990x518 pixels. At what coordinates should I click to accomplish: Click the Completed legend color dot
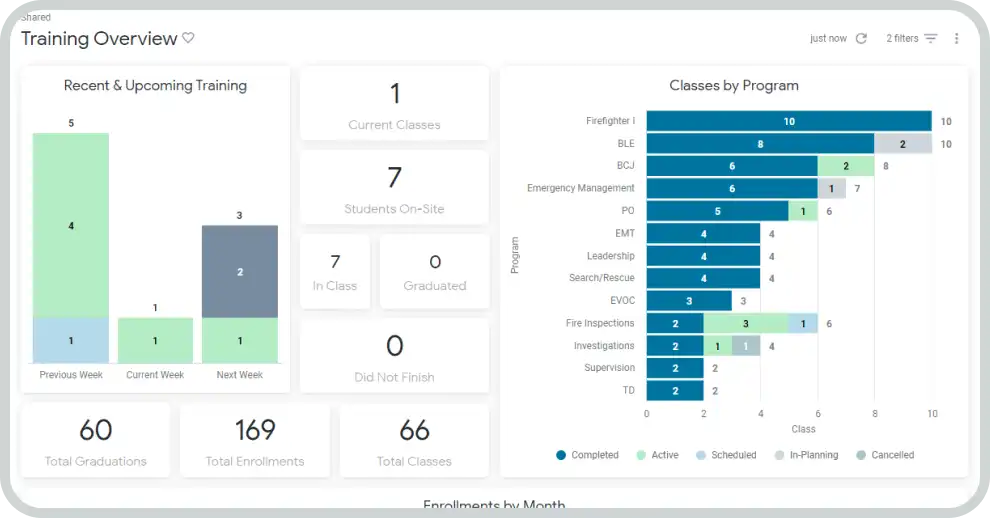pos(561,455)
